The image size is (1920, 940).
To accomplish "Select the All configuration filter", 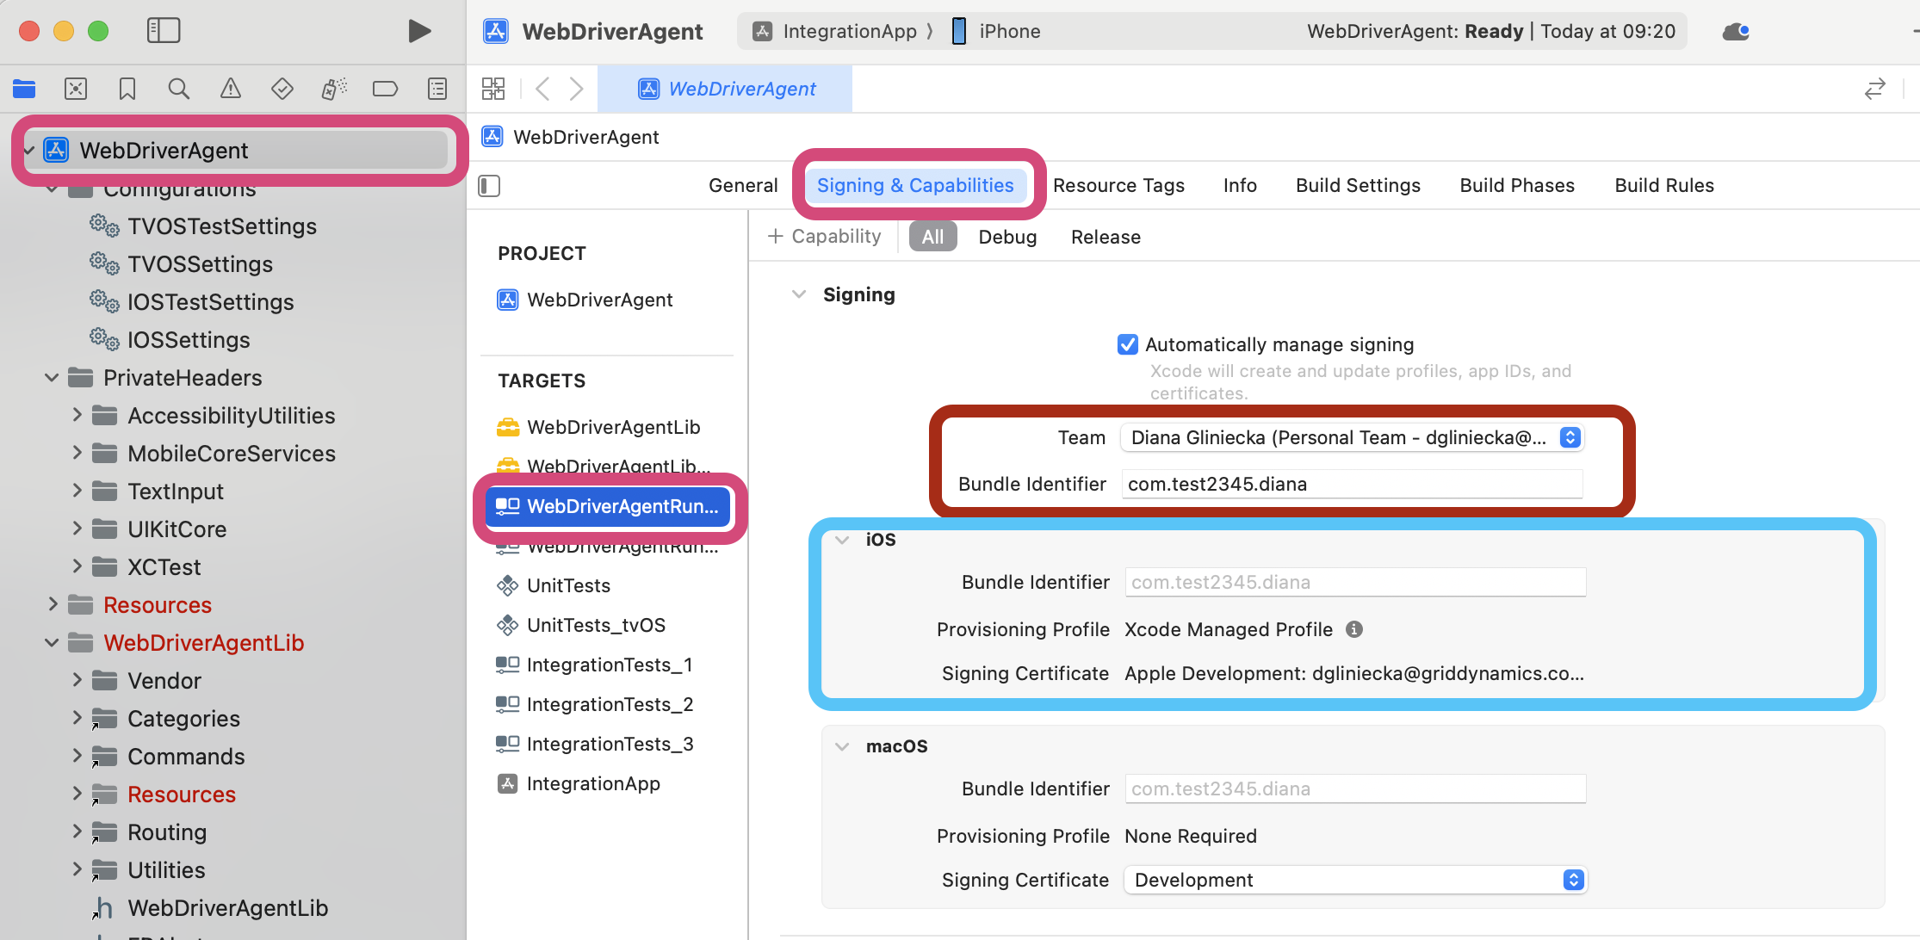I will tap(933, 237).
